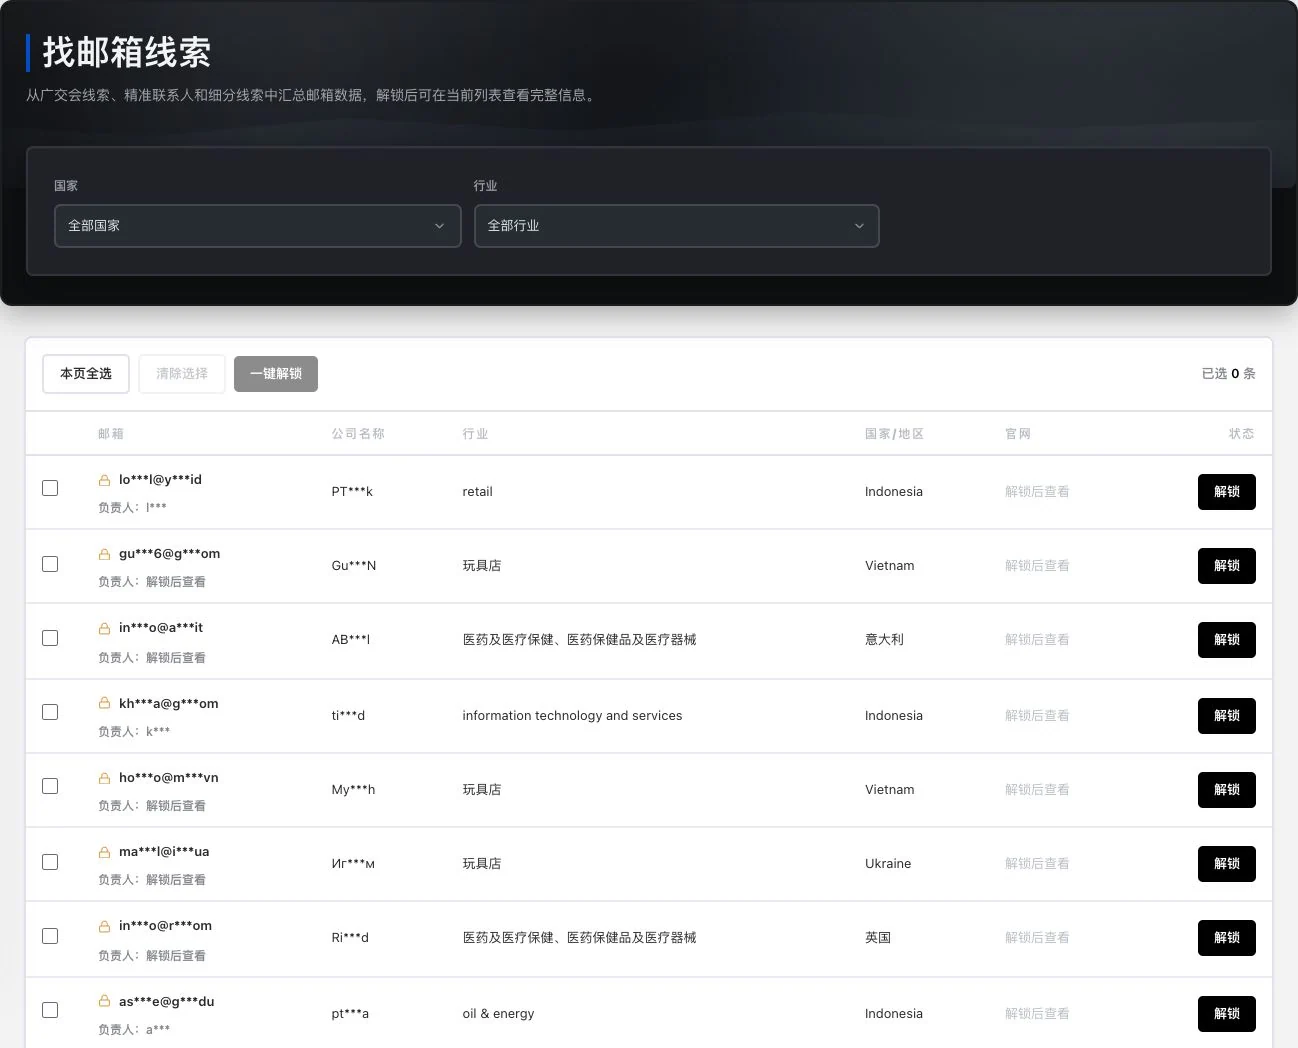Unlock the PT***k retail row
This screenshot has height=1048, width=1298.
1227,492
